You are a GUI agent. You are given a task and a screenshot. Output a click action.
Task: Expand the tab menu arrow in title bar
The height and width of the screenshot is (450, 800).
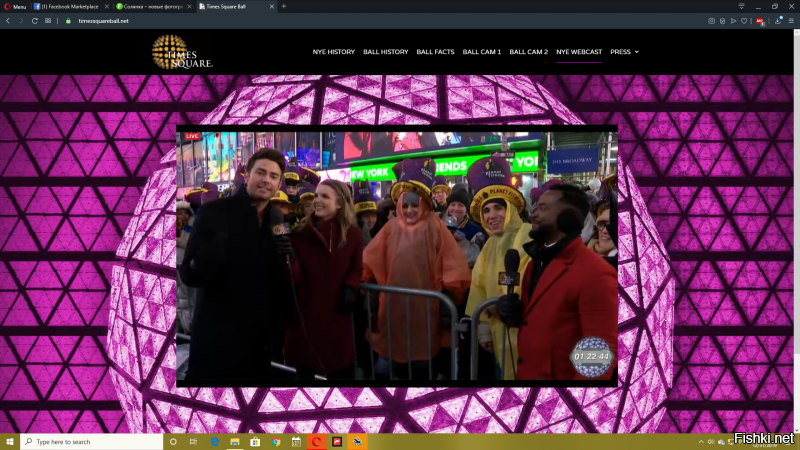click(741, 6)
